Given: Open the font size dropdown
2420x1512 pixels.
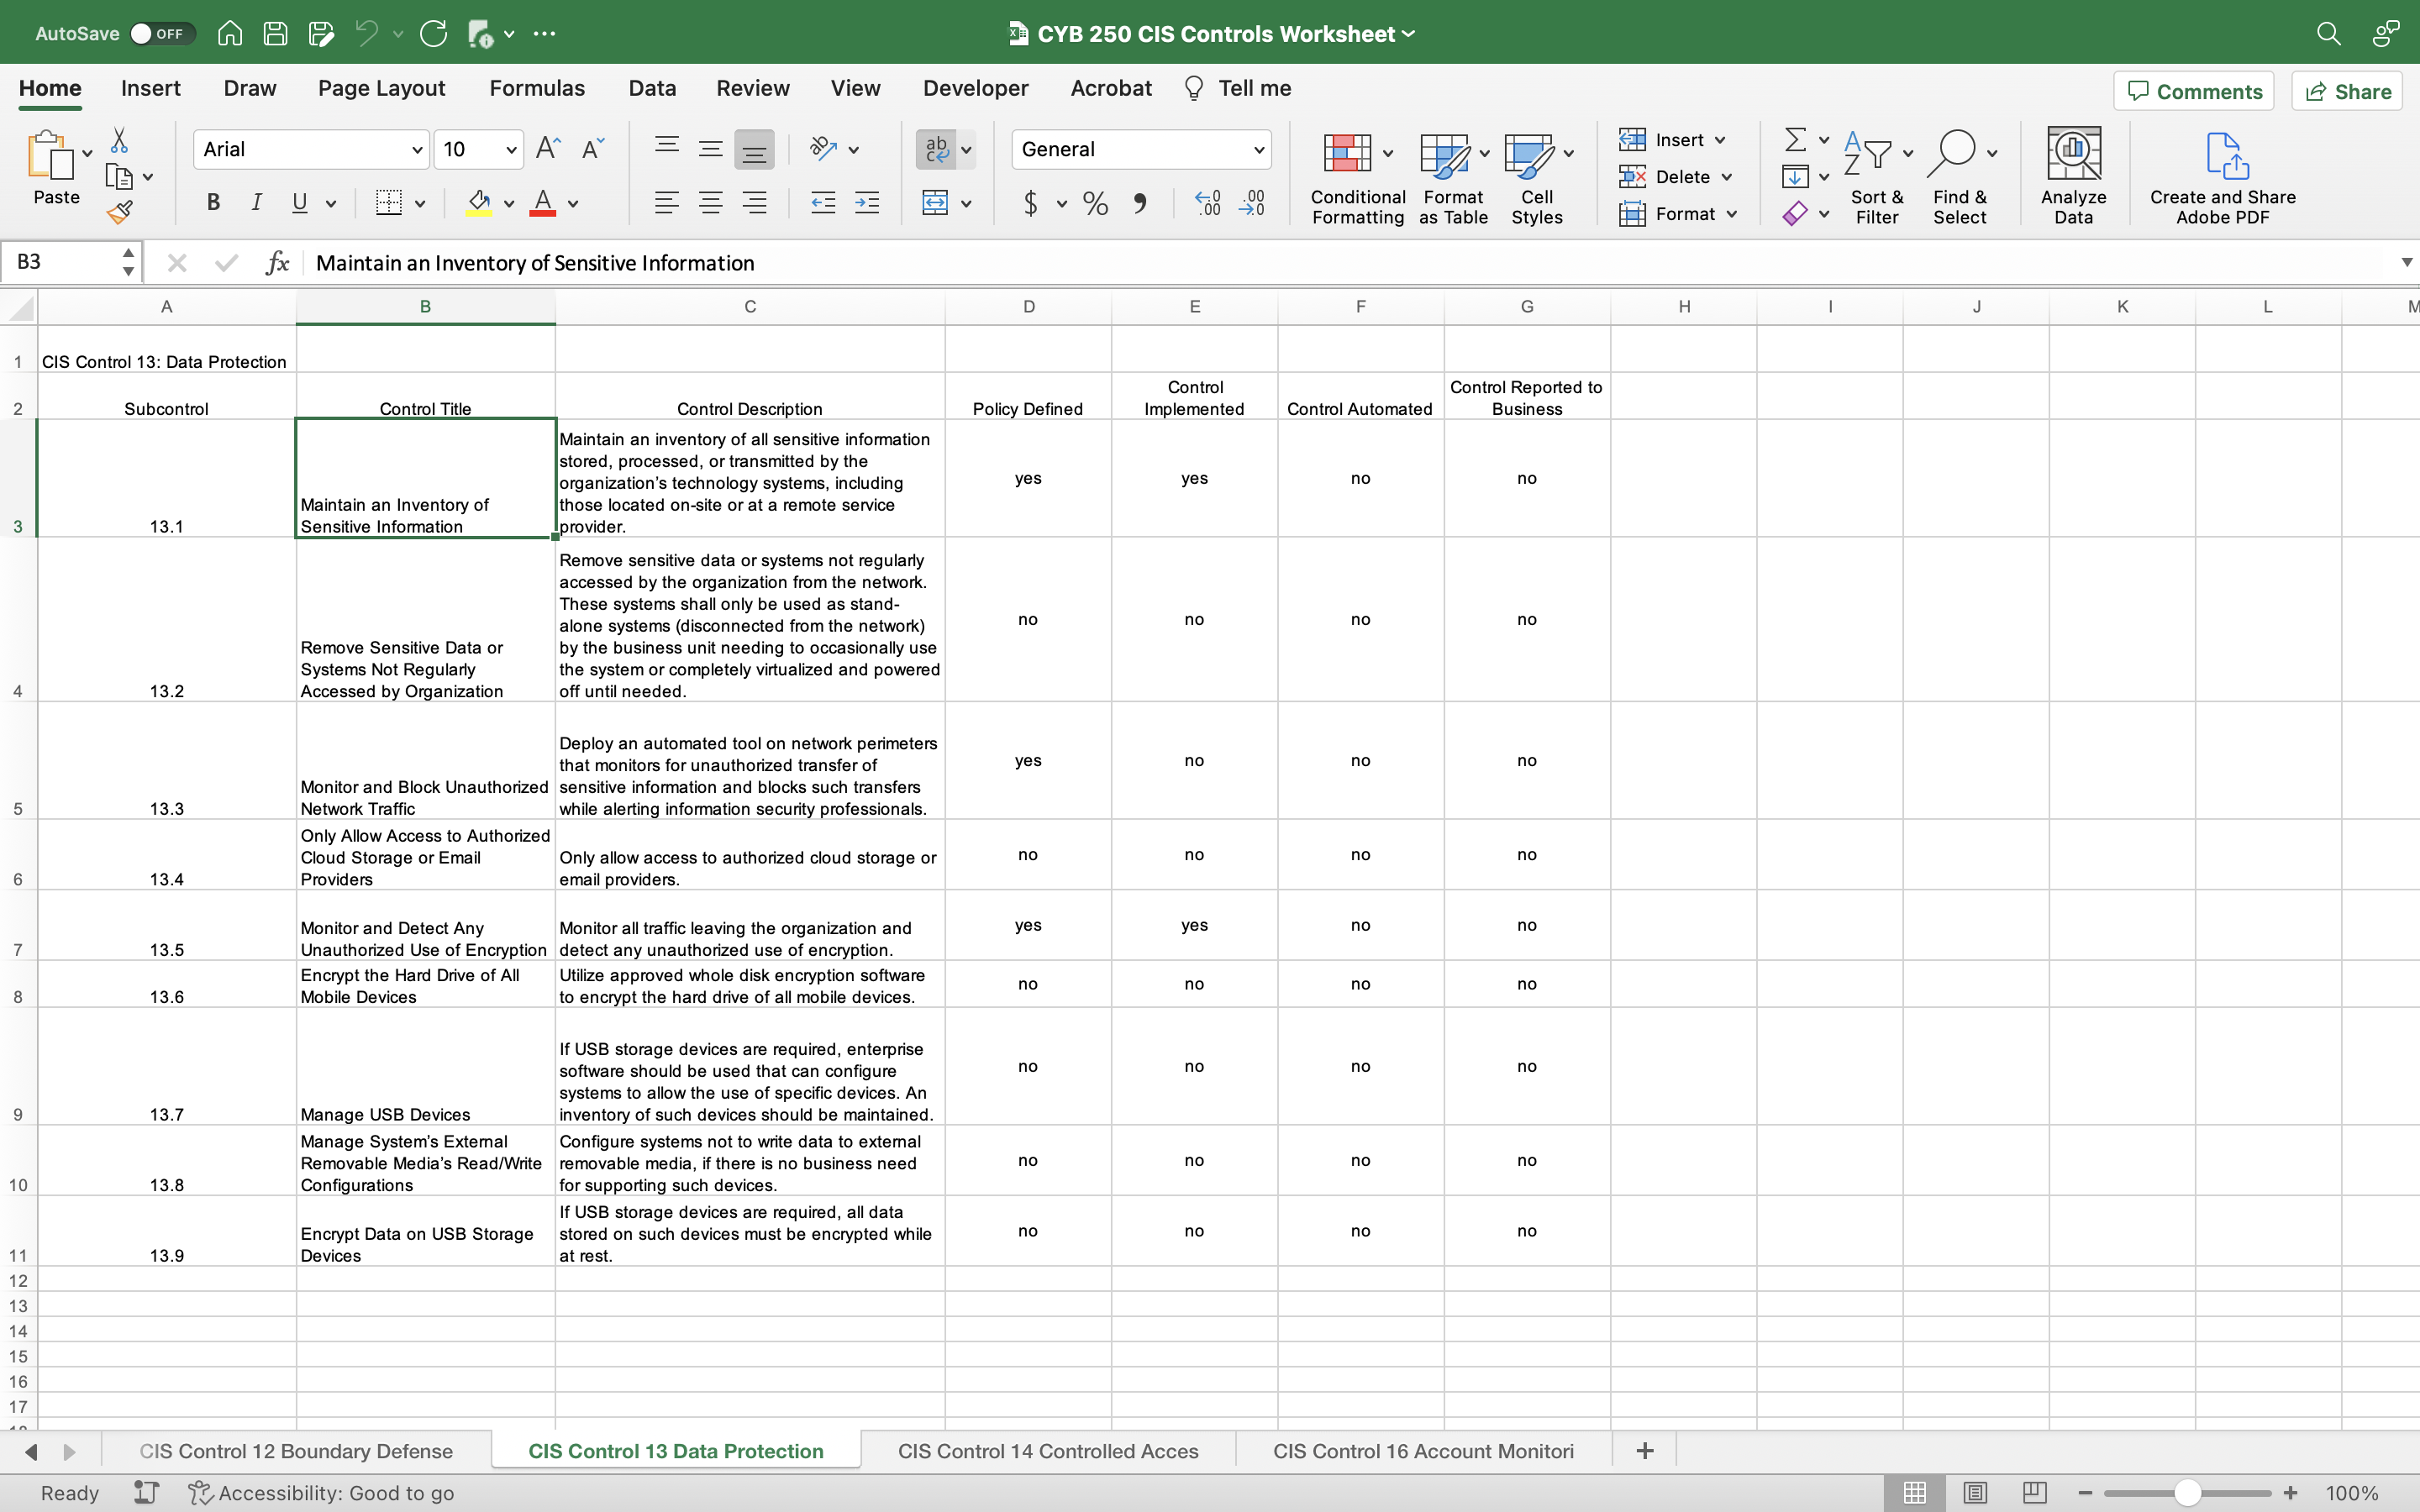Looking at the screenshot, I should (510, 150).
